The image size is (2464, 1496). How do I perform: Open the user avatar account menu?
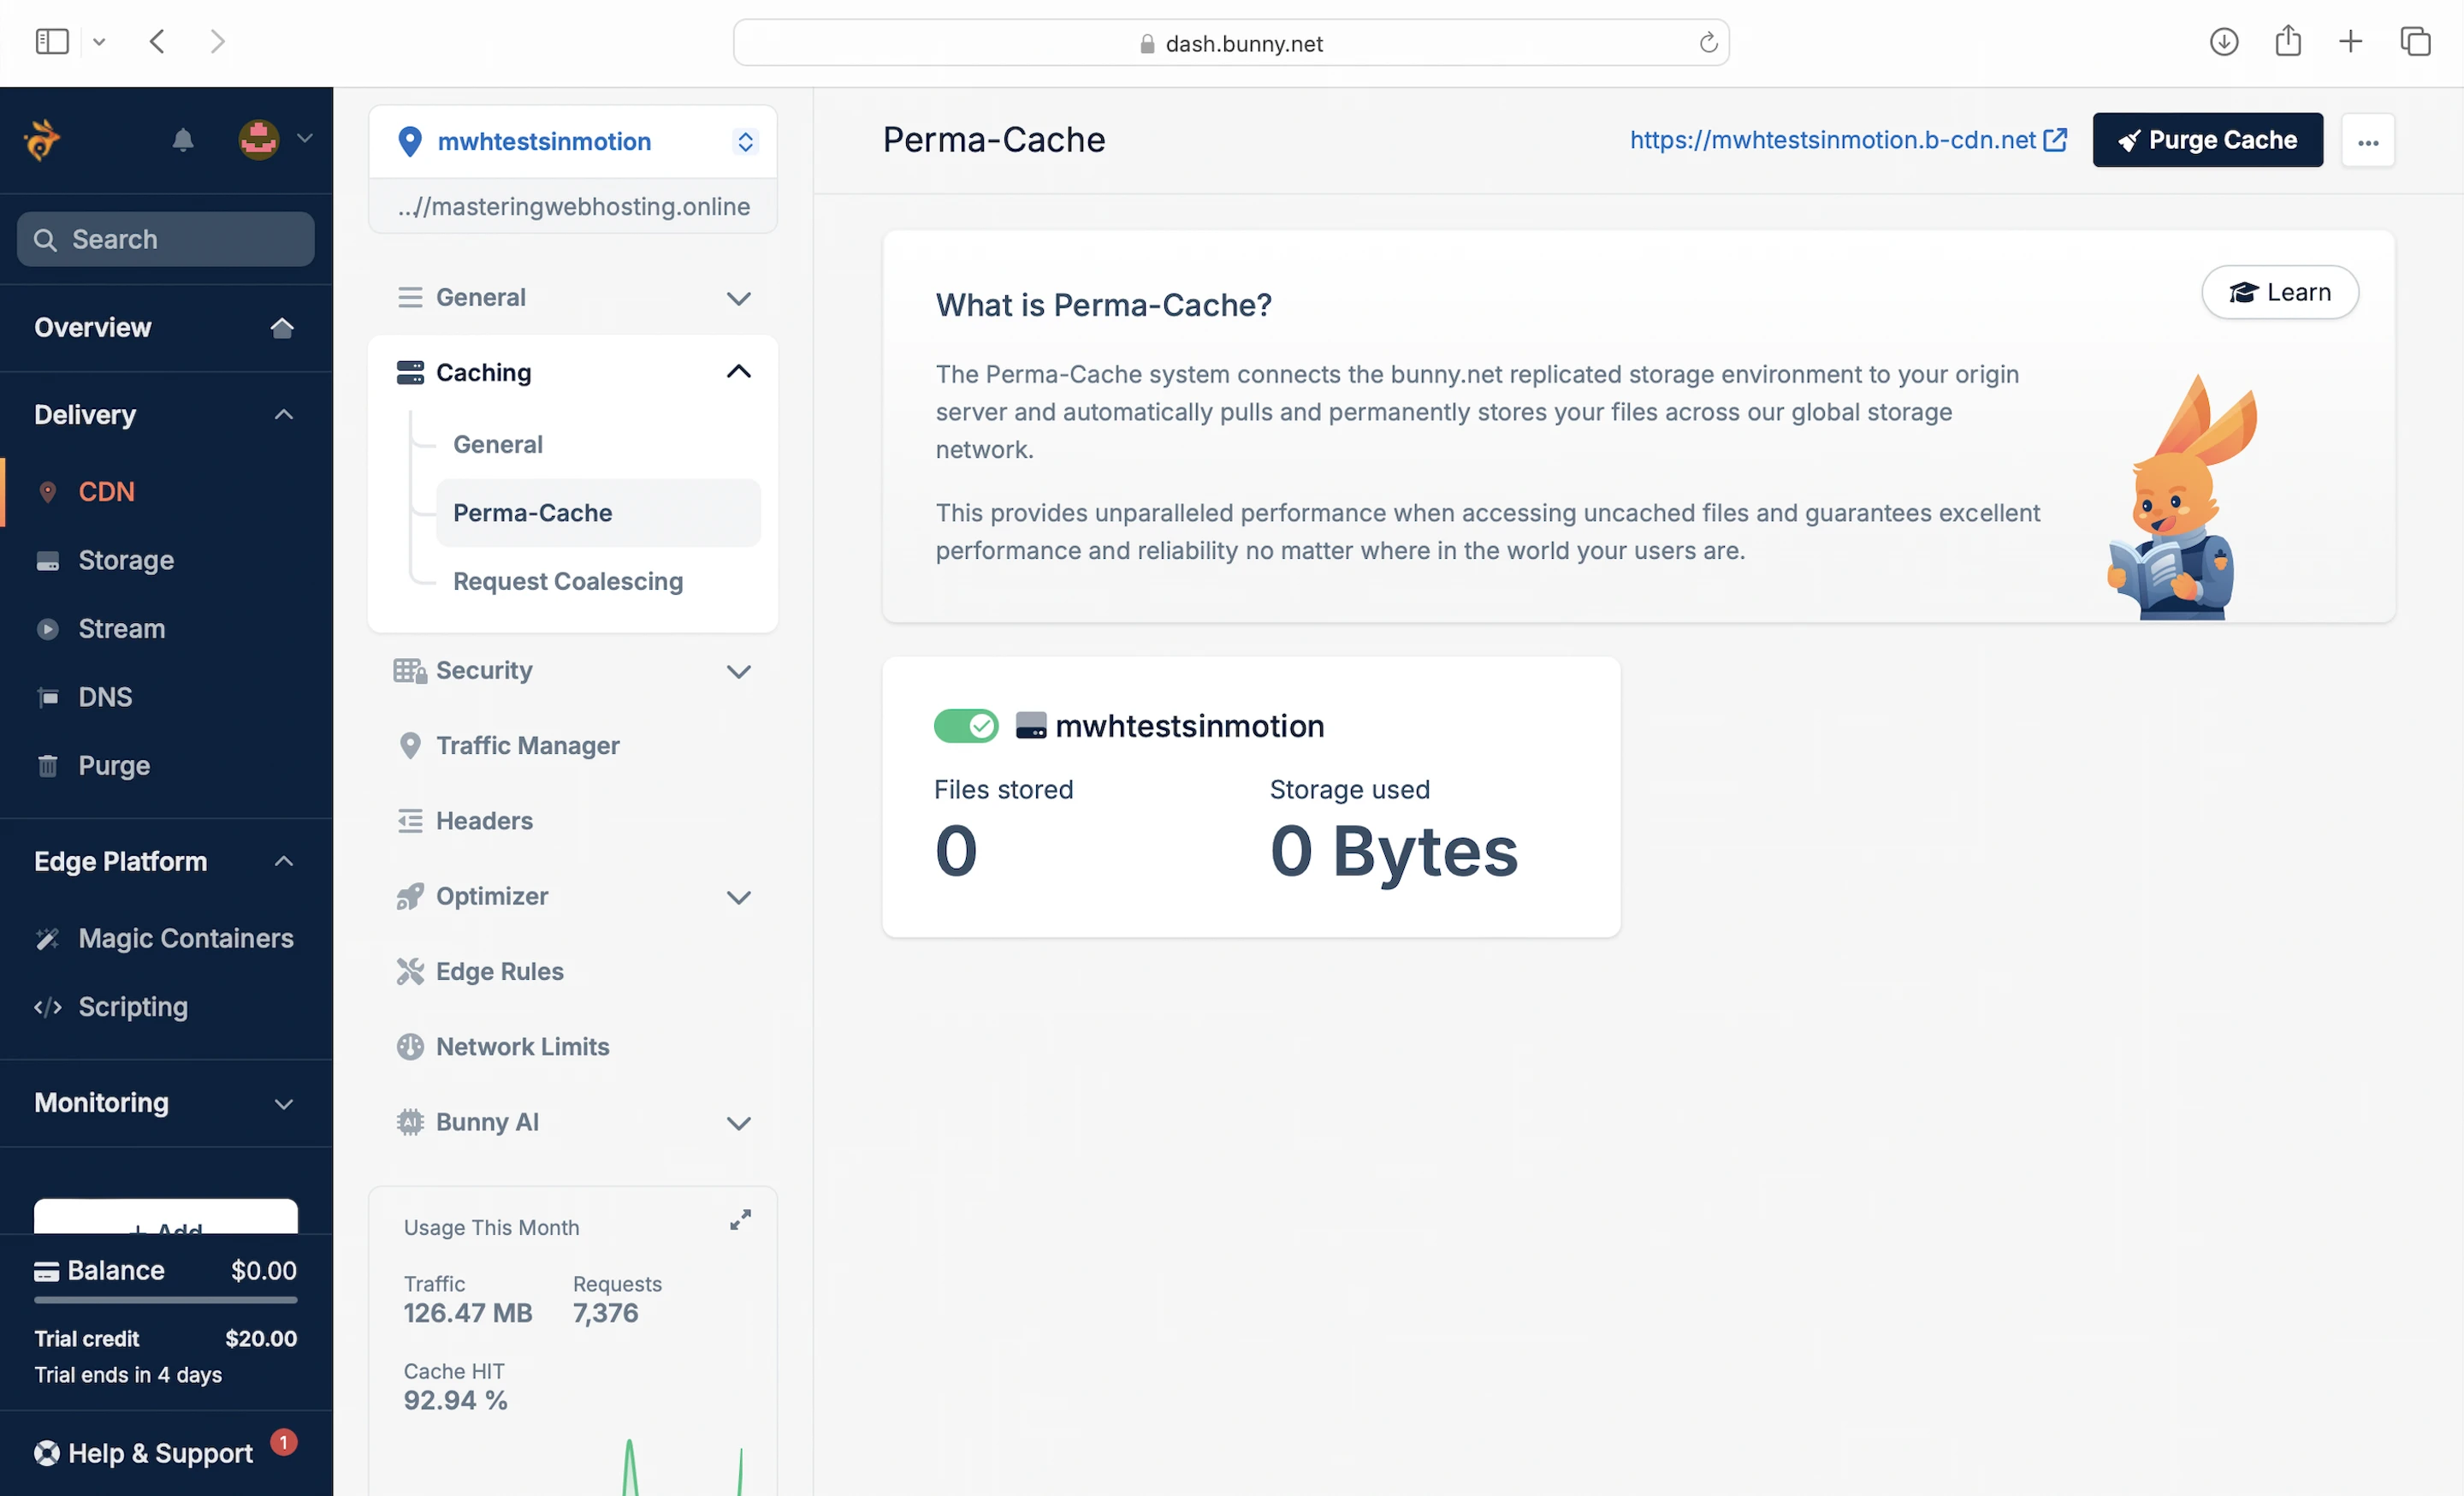click(260, 140)
